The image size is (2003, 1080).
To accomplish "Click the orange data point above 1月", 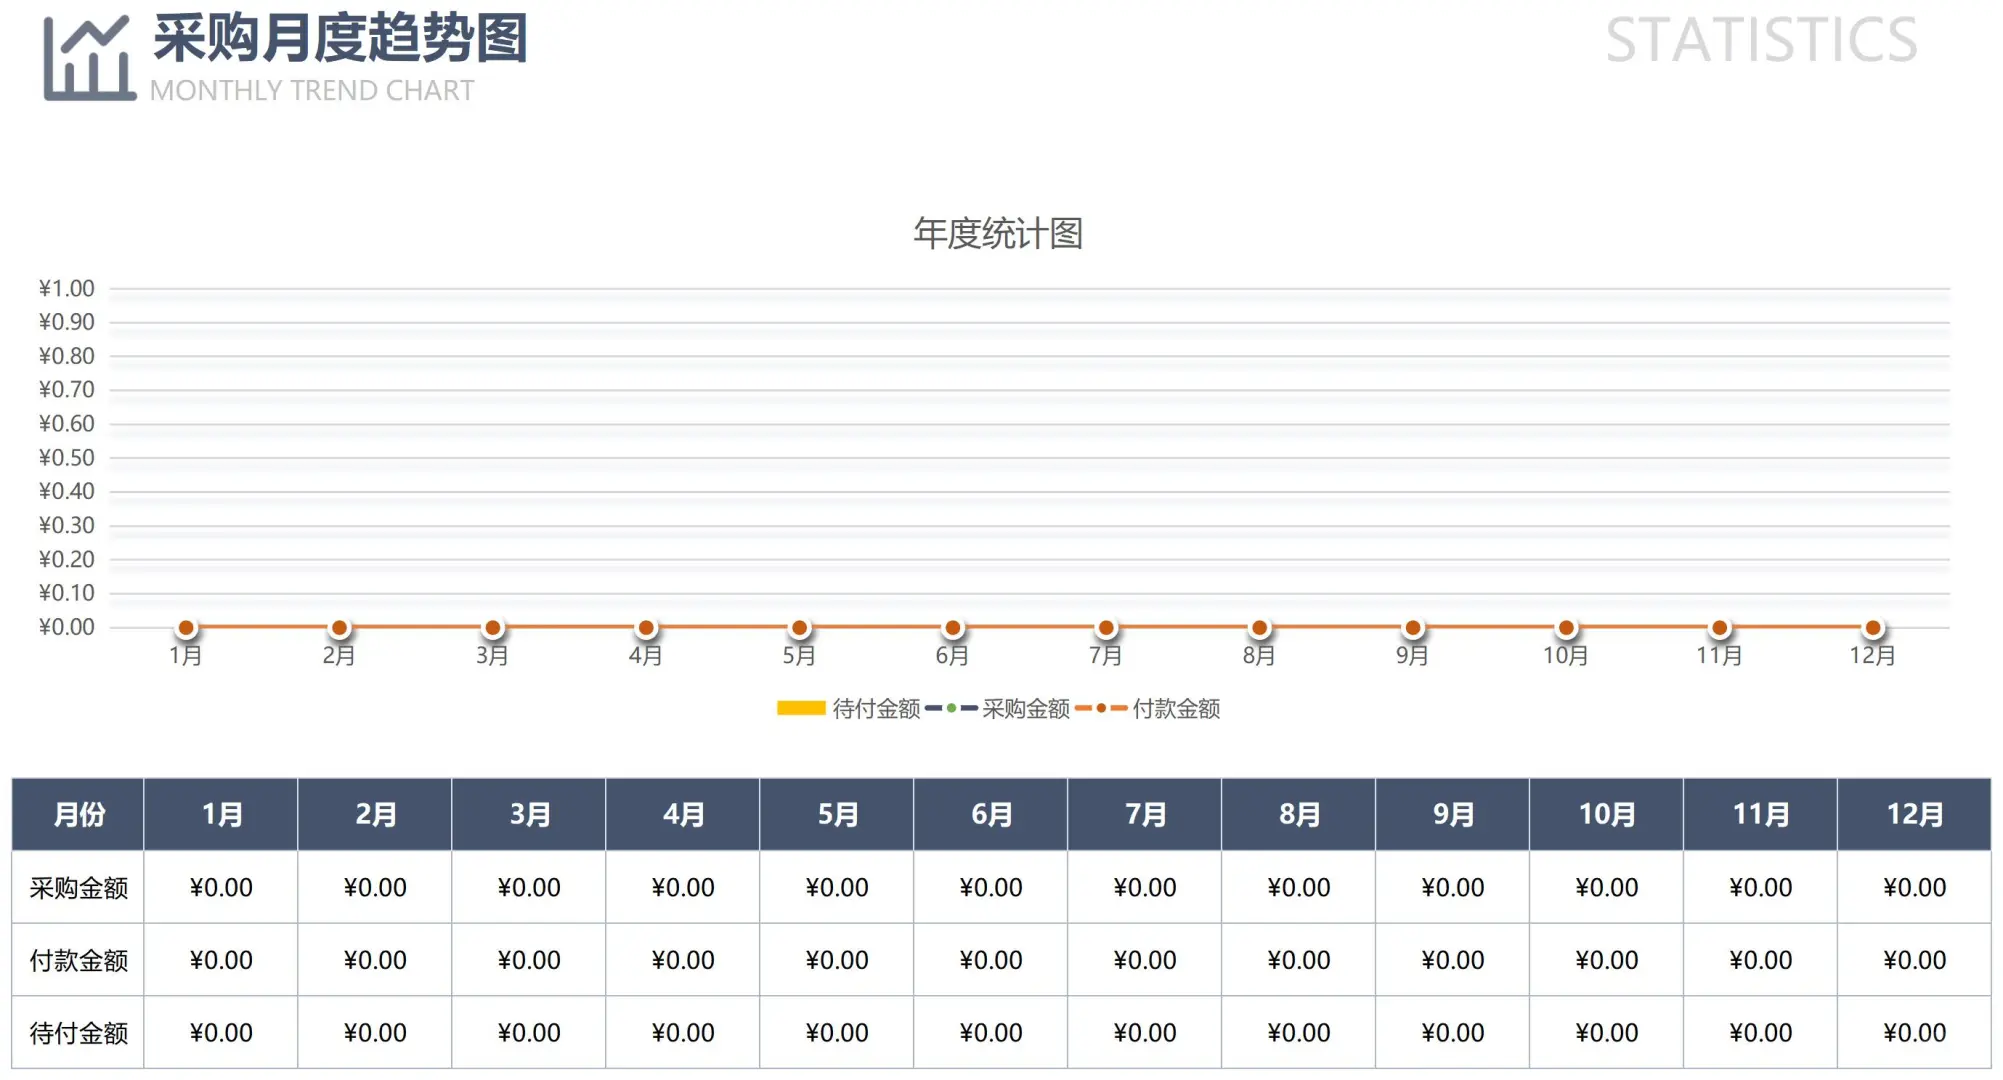I will 186,626.
